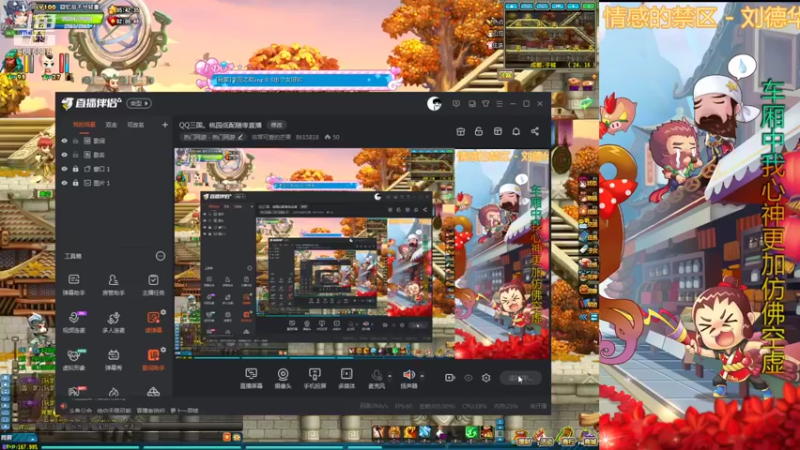Click the 麦克风 microphone icon

pyautogui.click(x=377, y=376)
